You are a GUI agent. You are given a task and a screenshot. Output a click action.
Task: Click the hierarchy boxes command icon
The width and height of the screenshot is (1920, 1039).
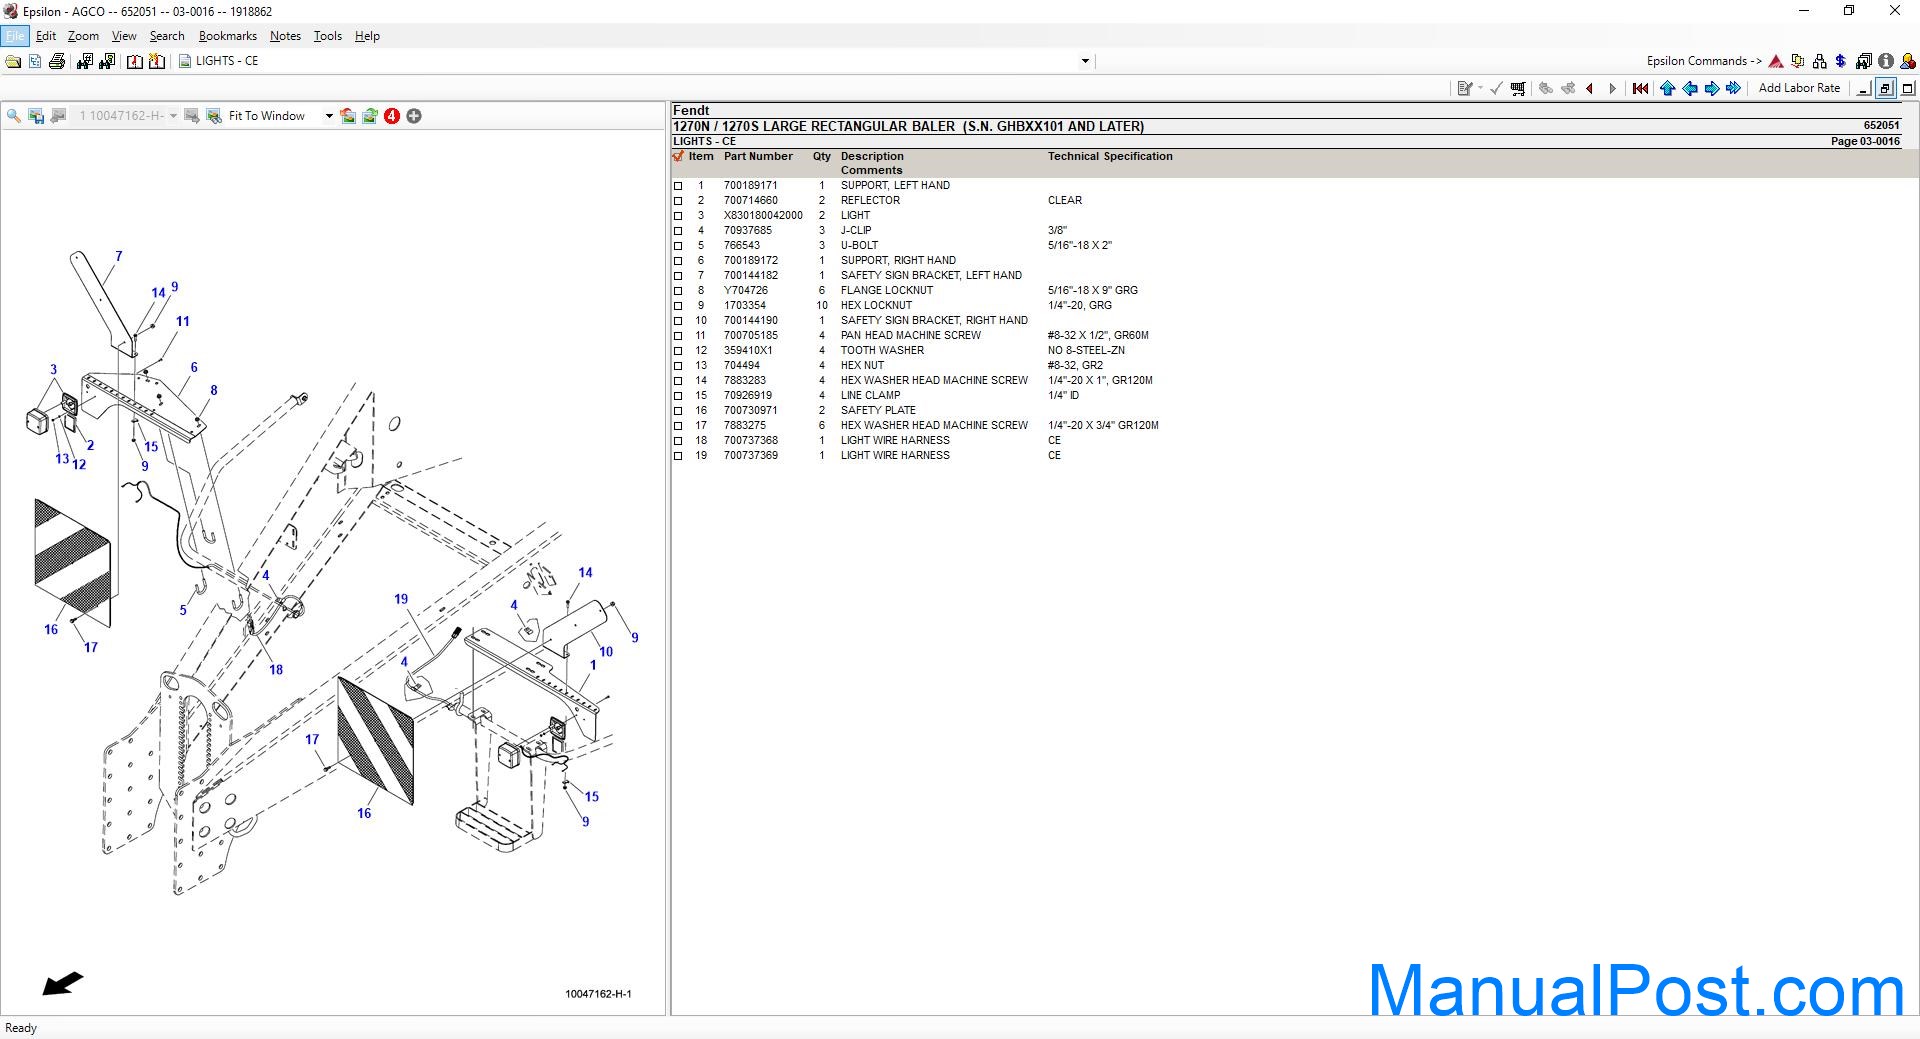point(1819,62)
